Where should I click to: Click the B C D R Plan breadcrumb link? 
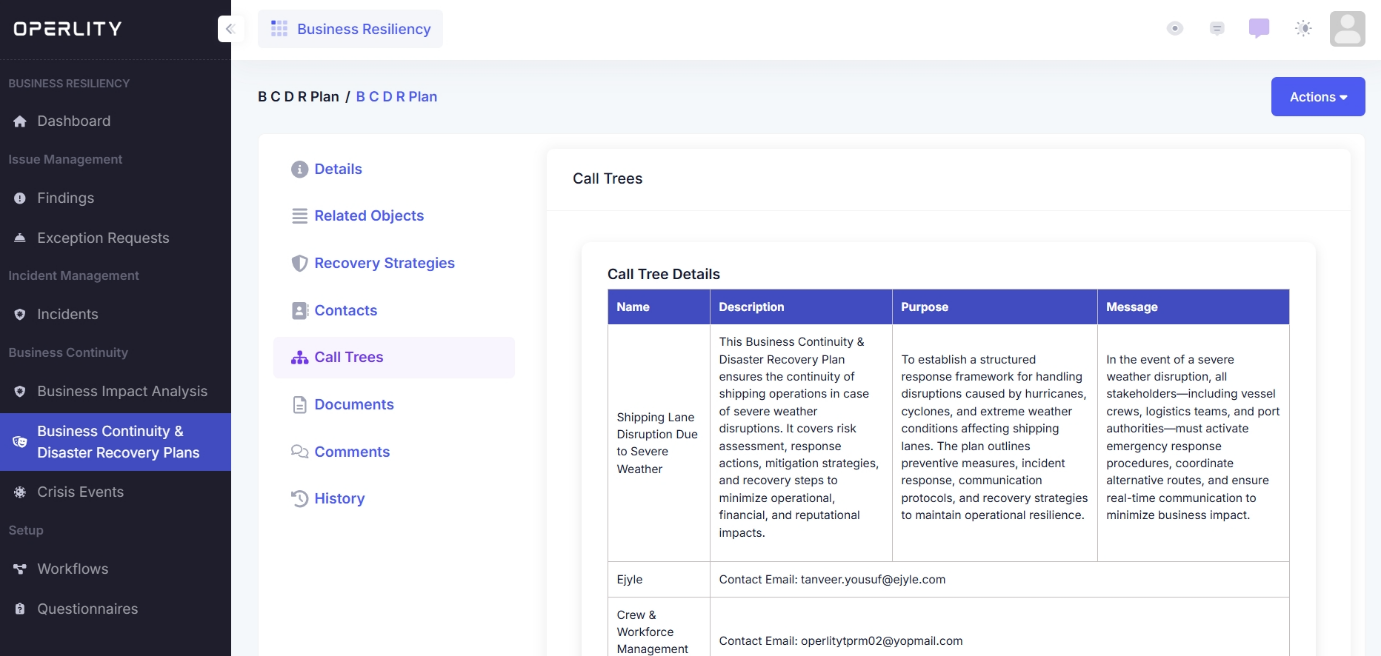397,97
